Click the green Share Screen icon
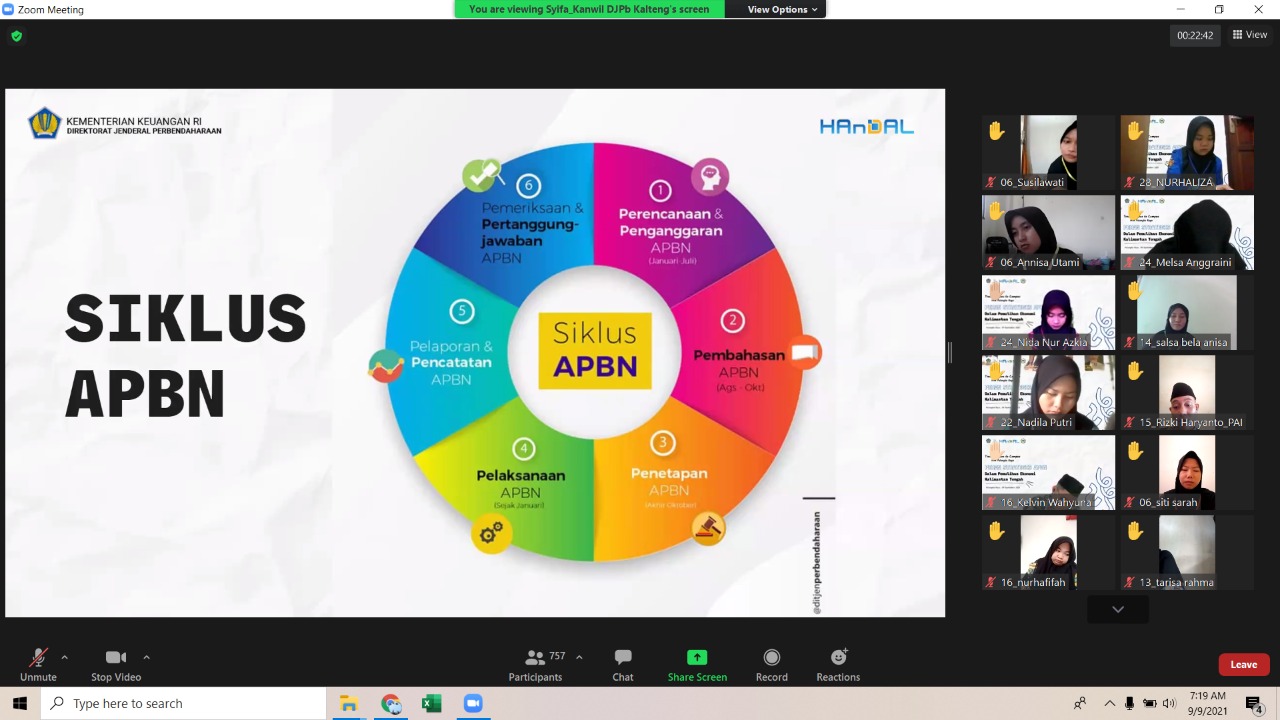This screenshot has width=1280, height=720. tap(697, 657)
